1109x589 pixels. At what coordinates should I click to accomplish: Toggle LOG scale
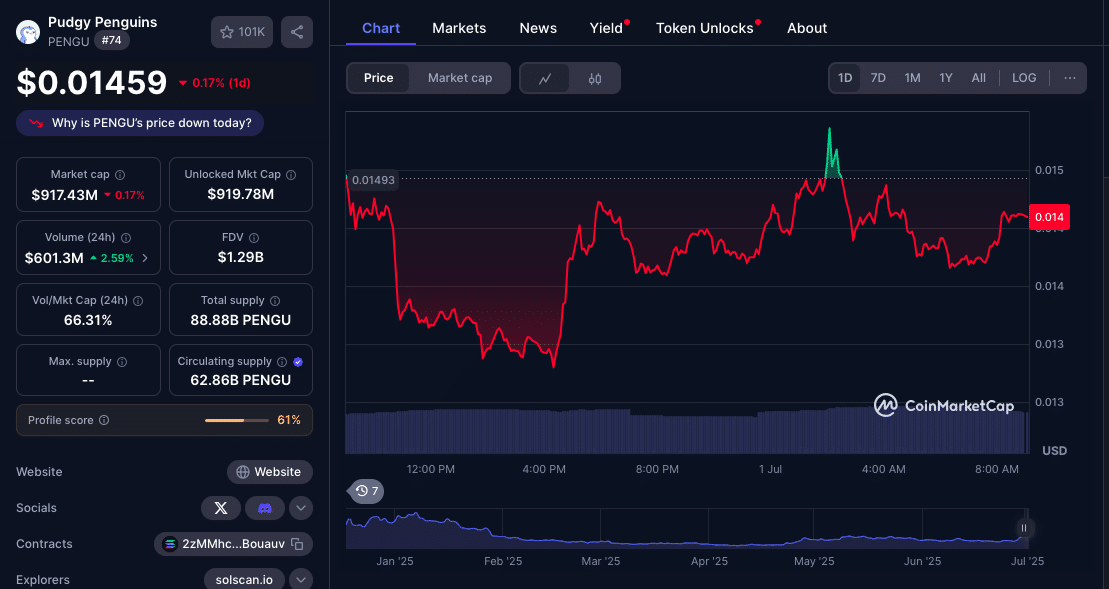[x=1024, y=78]
